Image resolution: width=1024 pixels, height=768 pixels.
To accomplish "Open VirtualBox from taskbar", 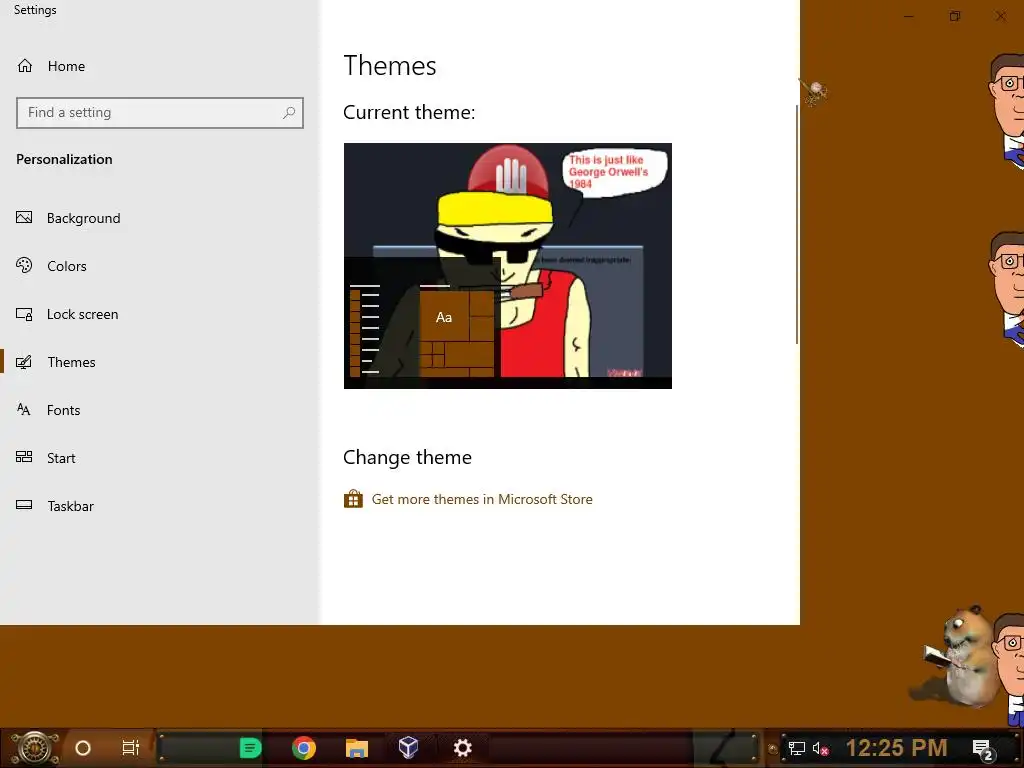I will [x=409, y=748].
